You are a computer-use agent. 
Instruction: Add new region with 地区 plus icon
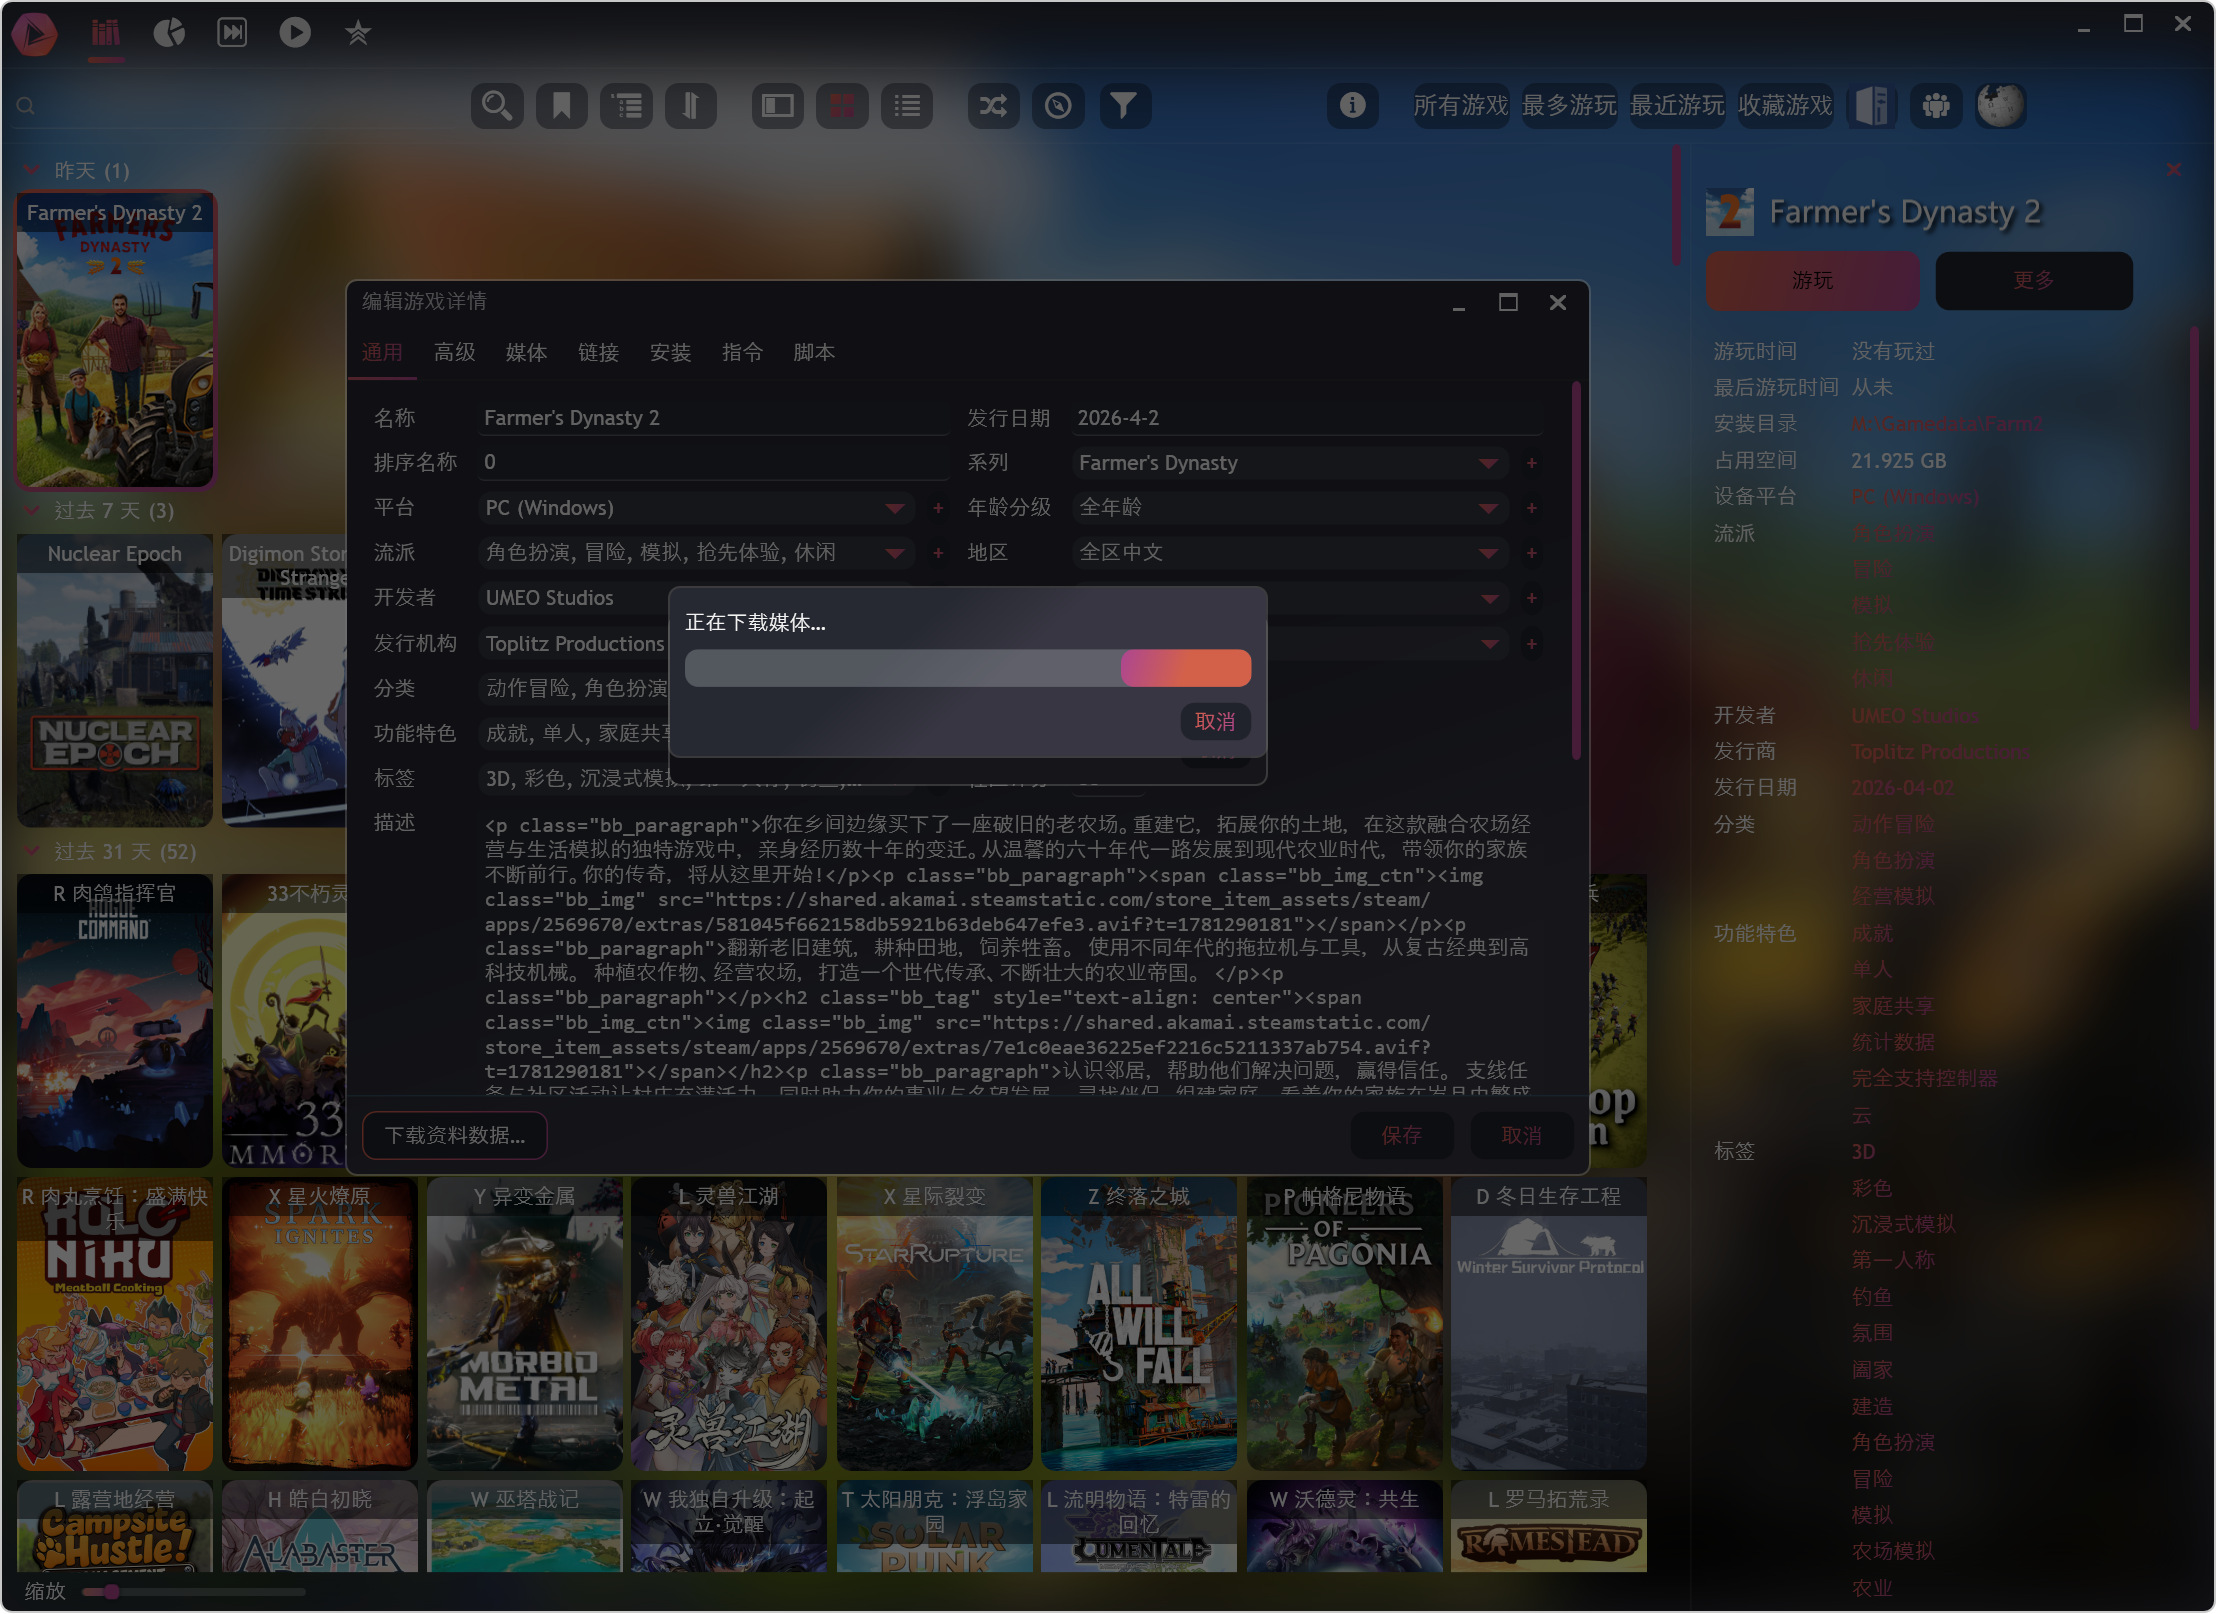pyautogui.click(x=1531, y=553)
